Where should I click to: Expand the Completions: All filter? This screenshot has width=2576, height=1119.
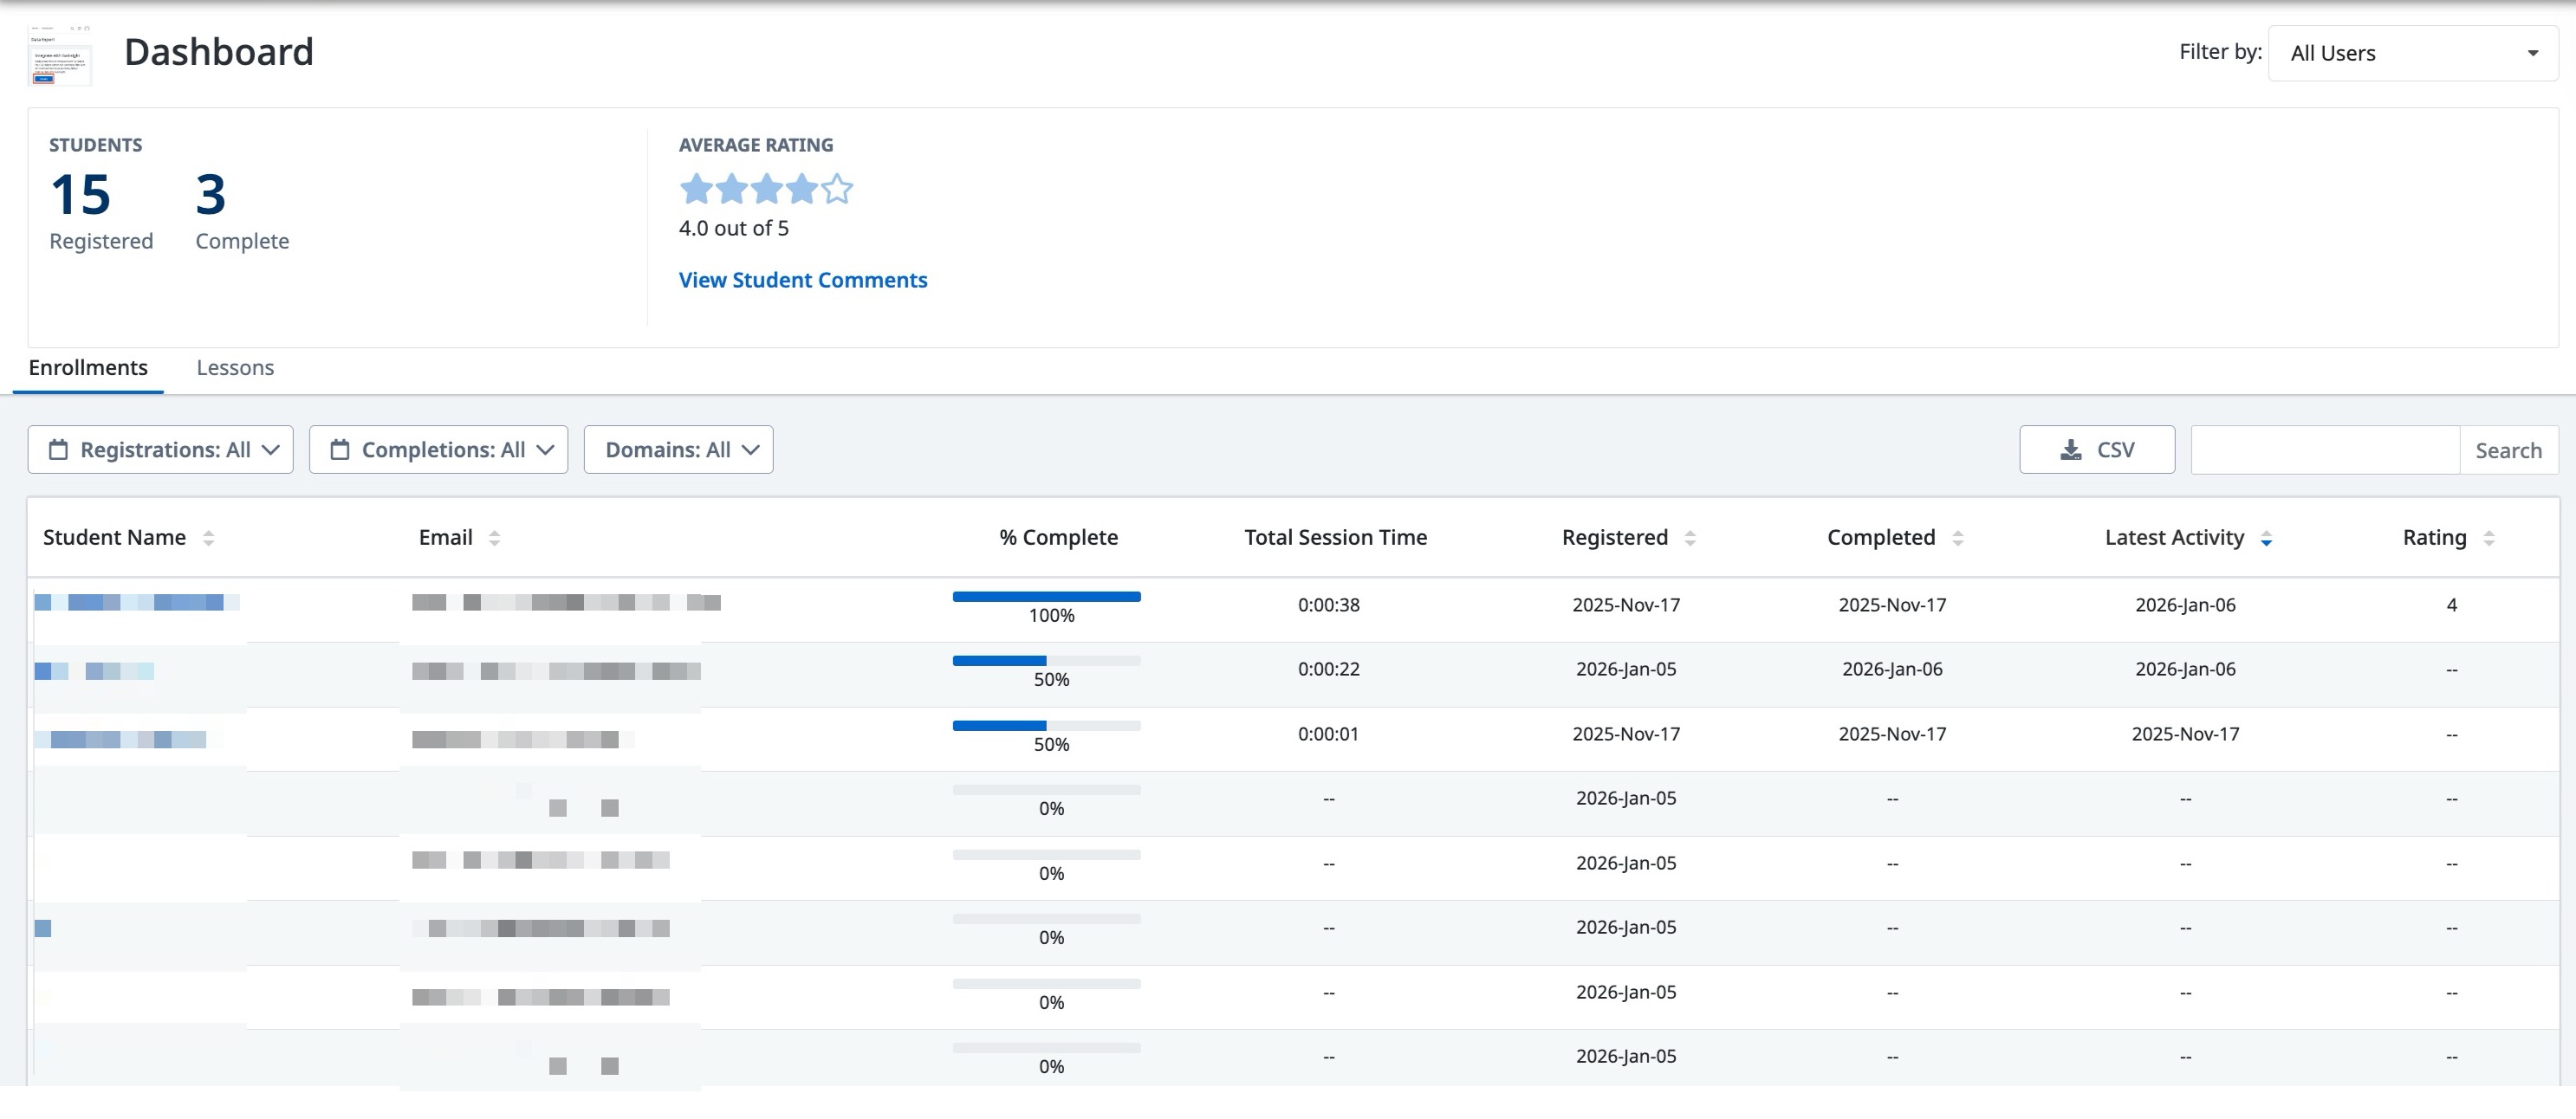[438, 450]
